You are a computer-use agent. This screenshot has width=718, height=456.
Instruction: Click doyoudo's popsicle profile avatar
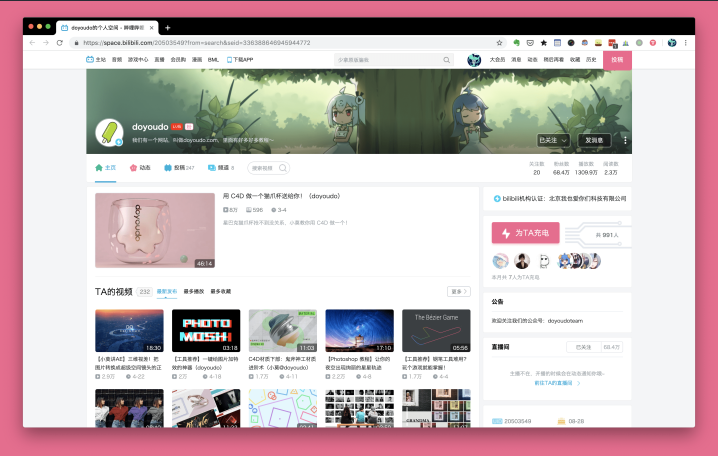109,133
